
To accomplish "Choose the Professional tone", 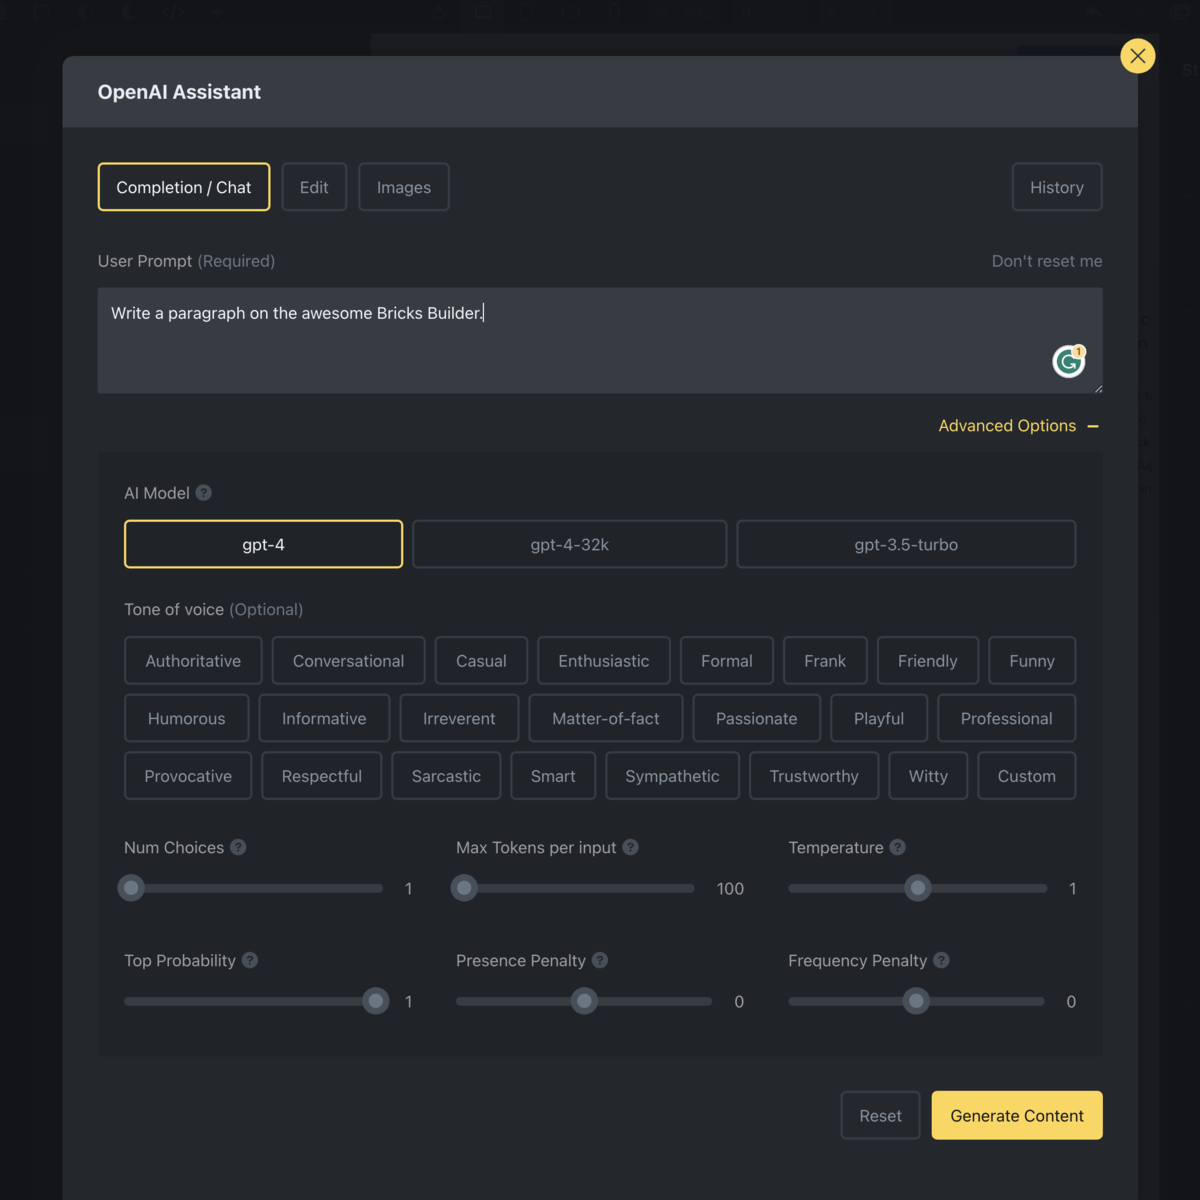I will click(1007, 718).
